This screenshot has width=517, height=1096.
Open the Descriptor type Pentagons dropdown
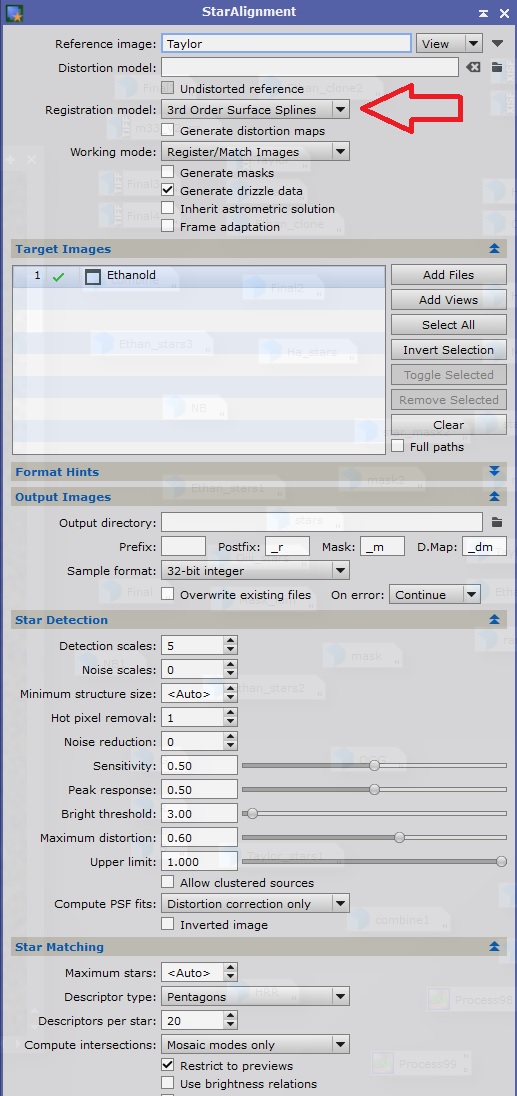click(x=255, y=997)
